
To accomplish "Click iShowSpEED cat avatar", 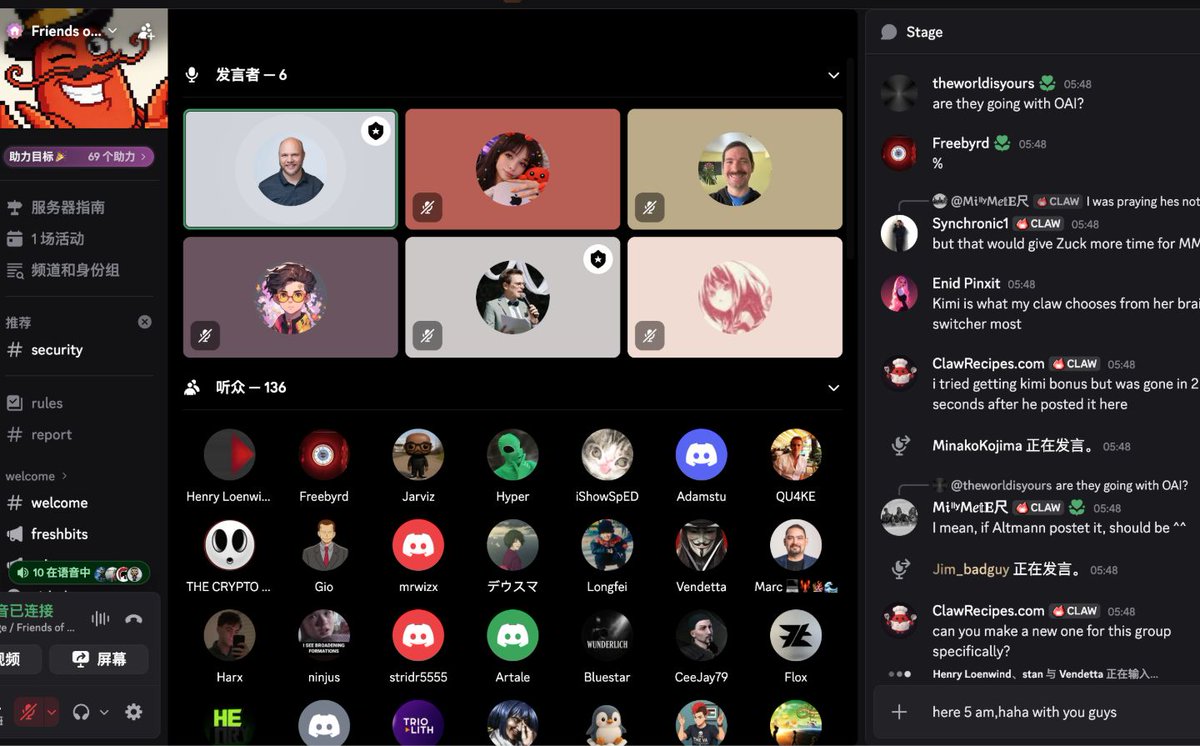I will point(607,456).
